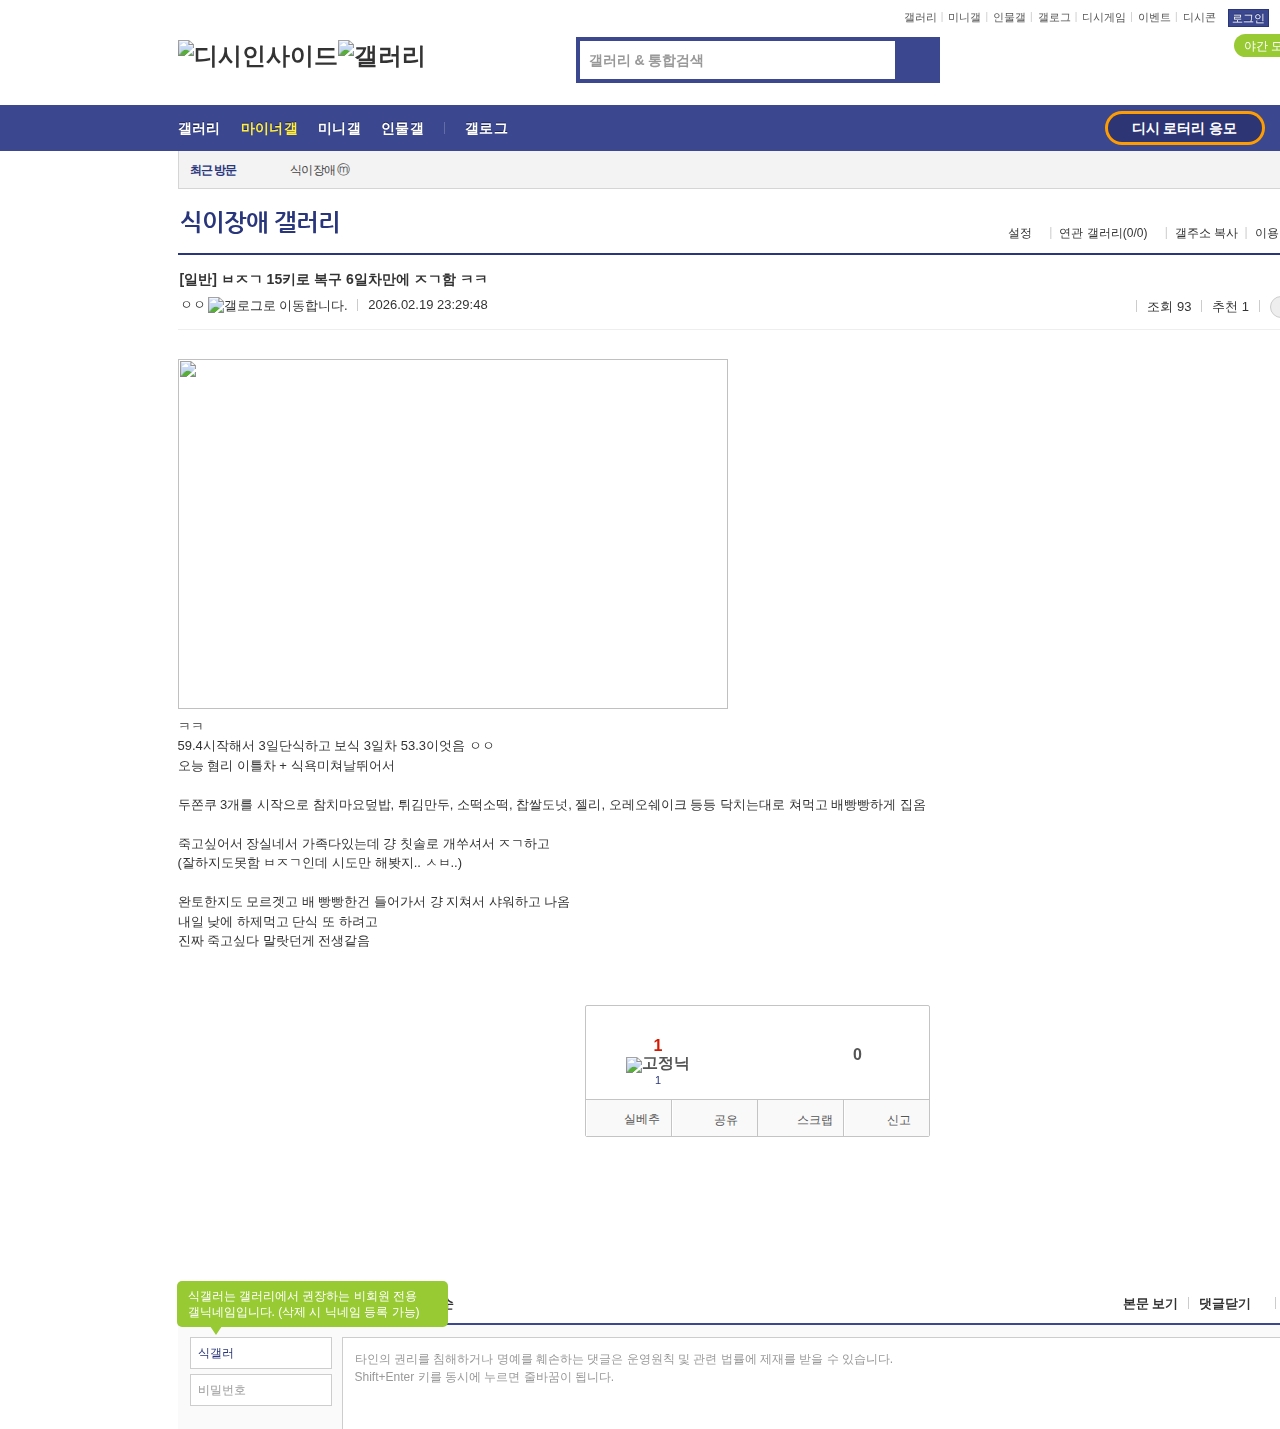Open author's 갤로그 via the small icon
The image size is (1280, 1429).
(x=216, y=306)
